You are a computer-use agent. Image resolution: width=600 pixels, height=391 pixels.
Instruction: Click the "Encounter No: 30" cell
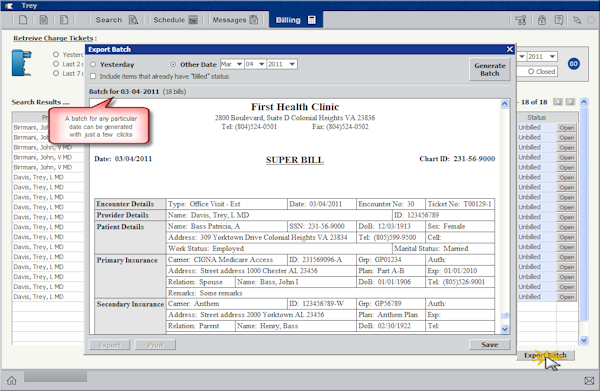click(390, 204)
